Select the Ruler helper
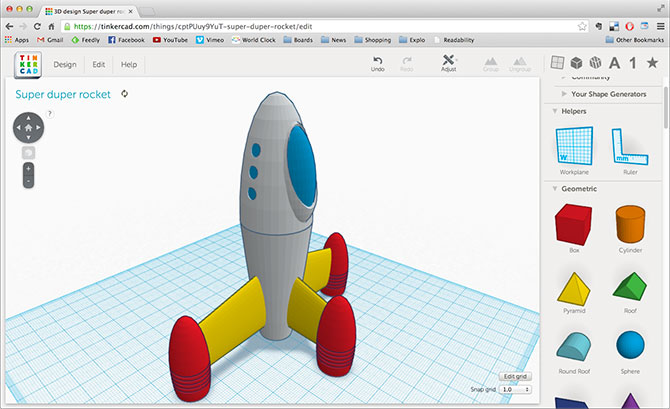Screen dimensions: 670x409 630,150
